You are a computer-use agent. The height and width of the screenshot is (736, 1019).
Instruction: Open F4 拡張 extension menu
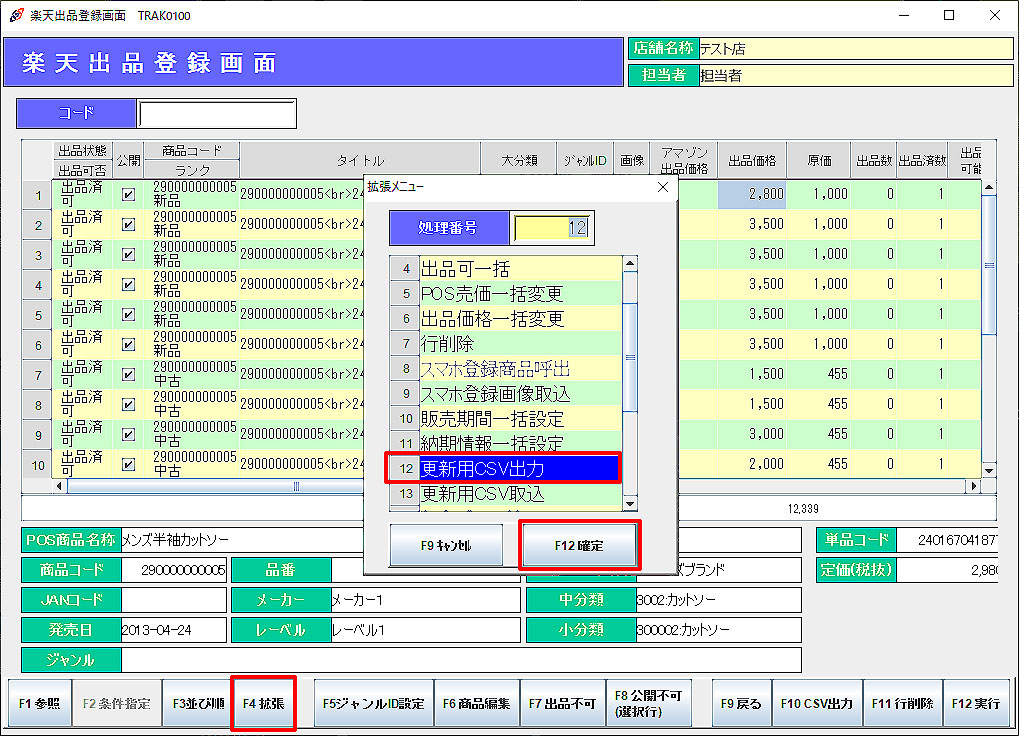point(263,704)
